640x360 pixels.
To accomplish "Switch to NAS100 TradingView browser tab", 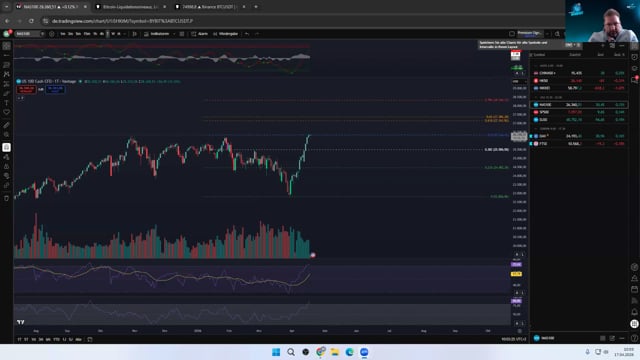I will click(x=51, y=7).
